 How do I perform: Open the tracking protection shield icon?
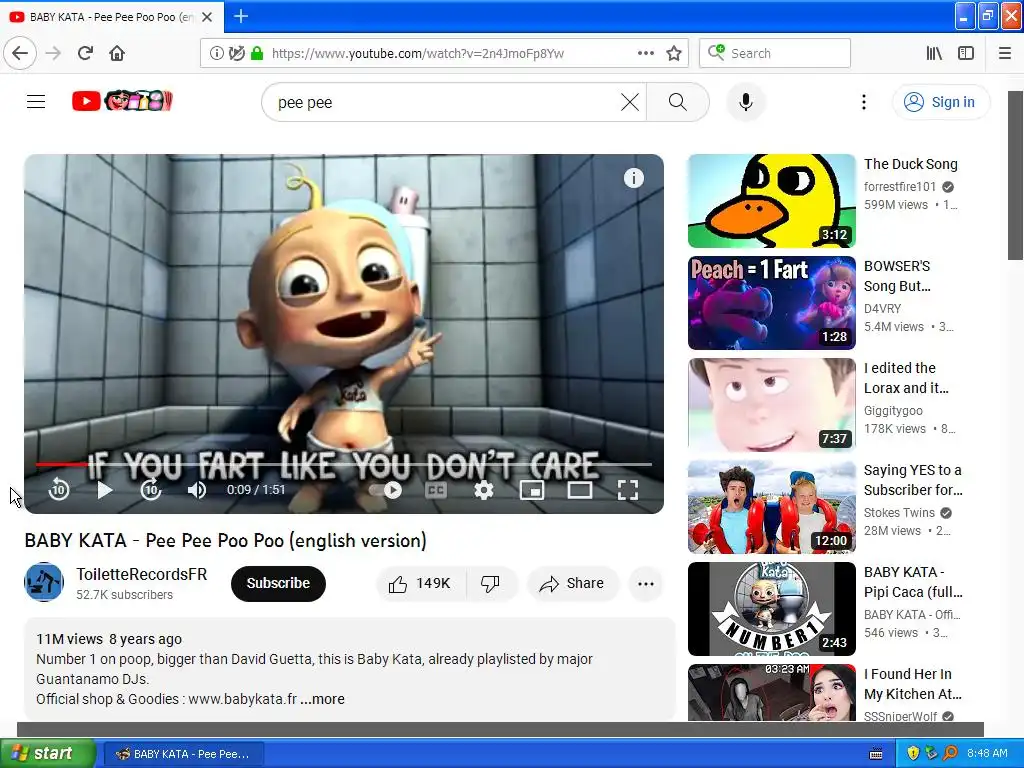pyautogui.click(x=236, y=53)
